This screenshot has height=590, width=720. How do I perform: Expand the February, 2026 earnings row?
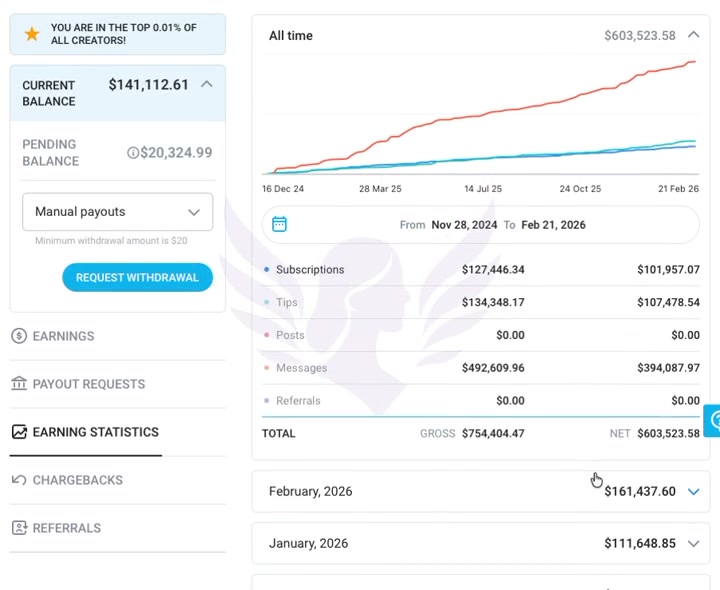pos(695,492)
